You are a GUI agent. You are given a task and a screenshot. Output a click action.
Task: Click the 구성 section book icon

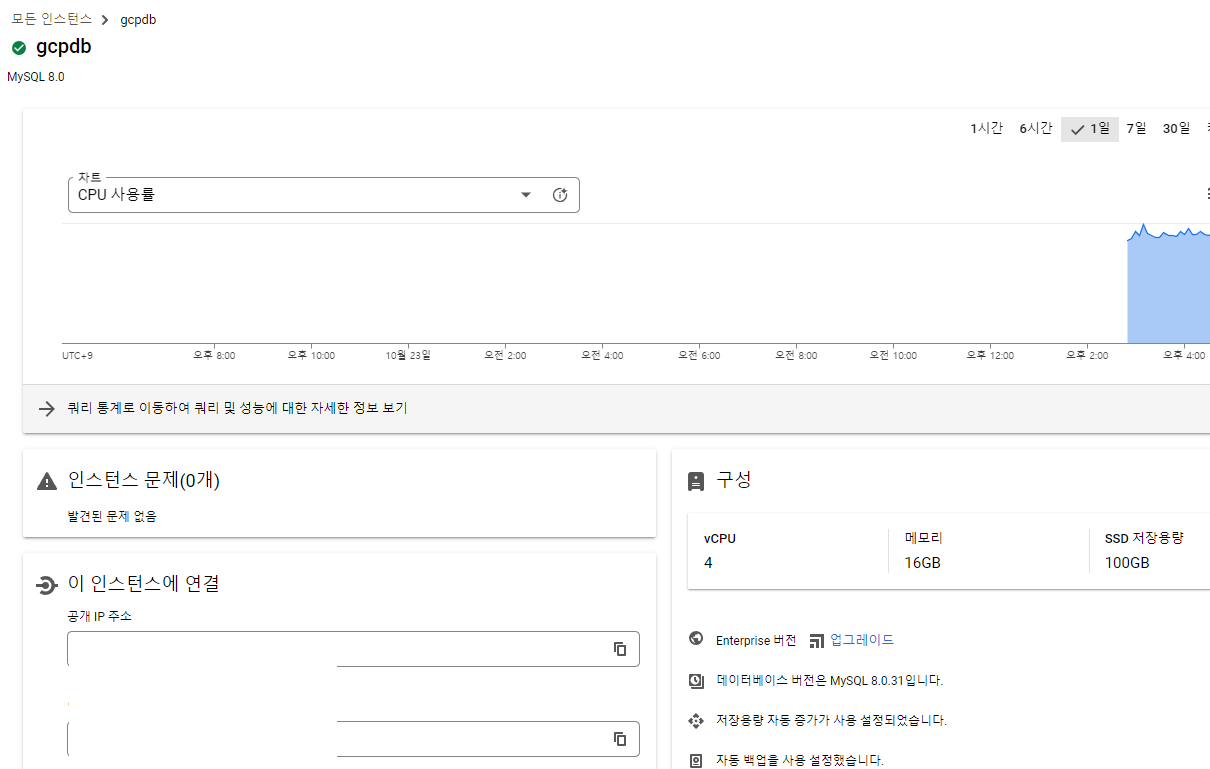point(696,481)
